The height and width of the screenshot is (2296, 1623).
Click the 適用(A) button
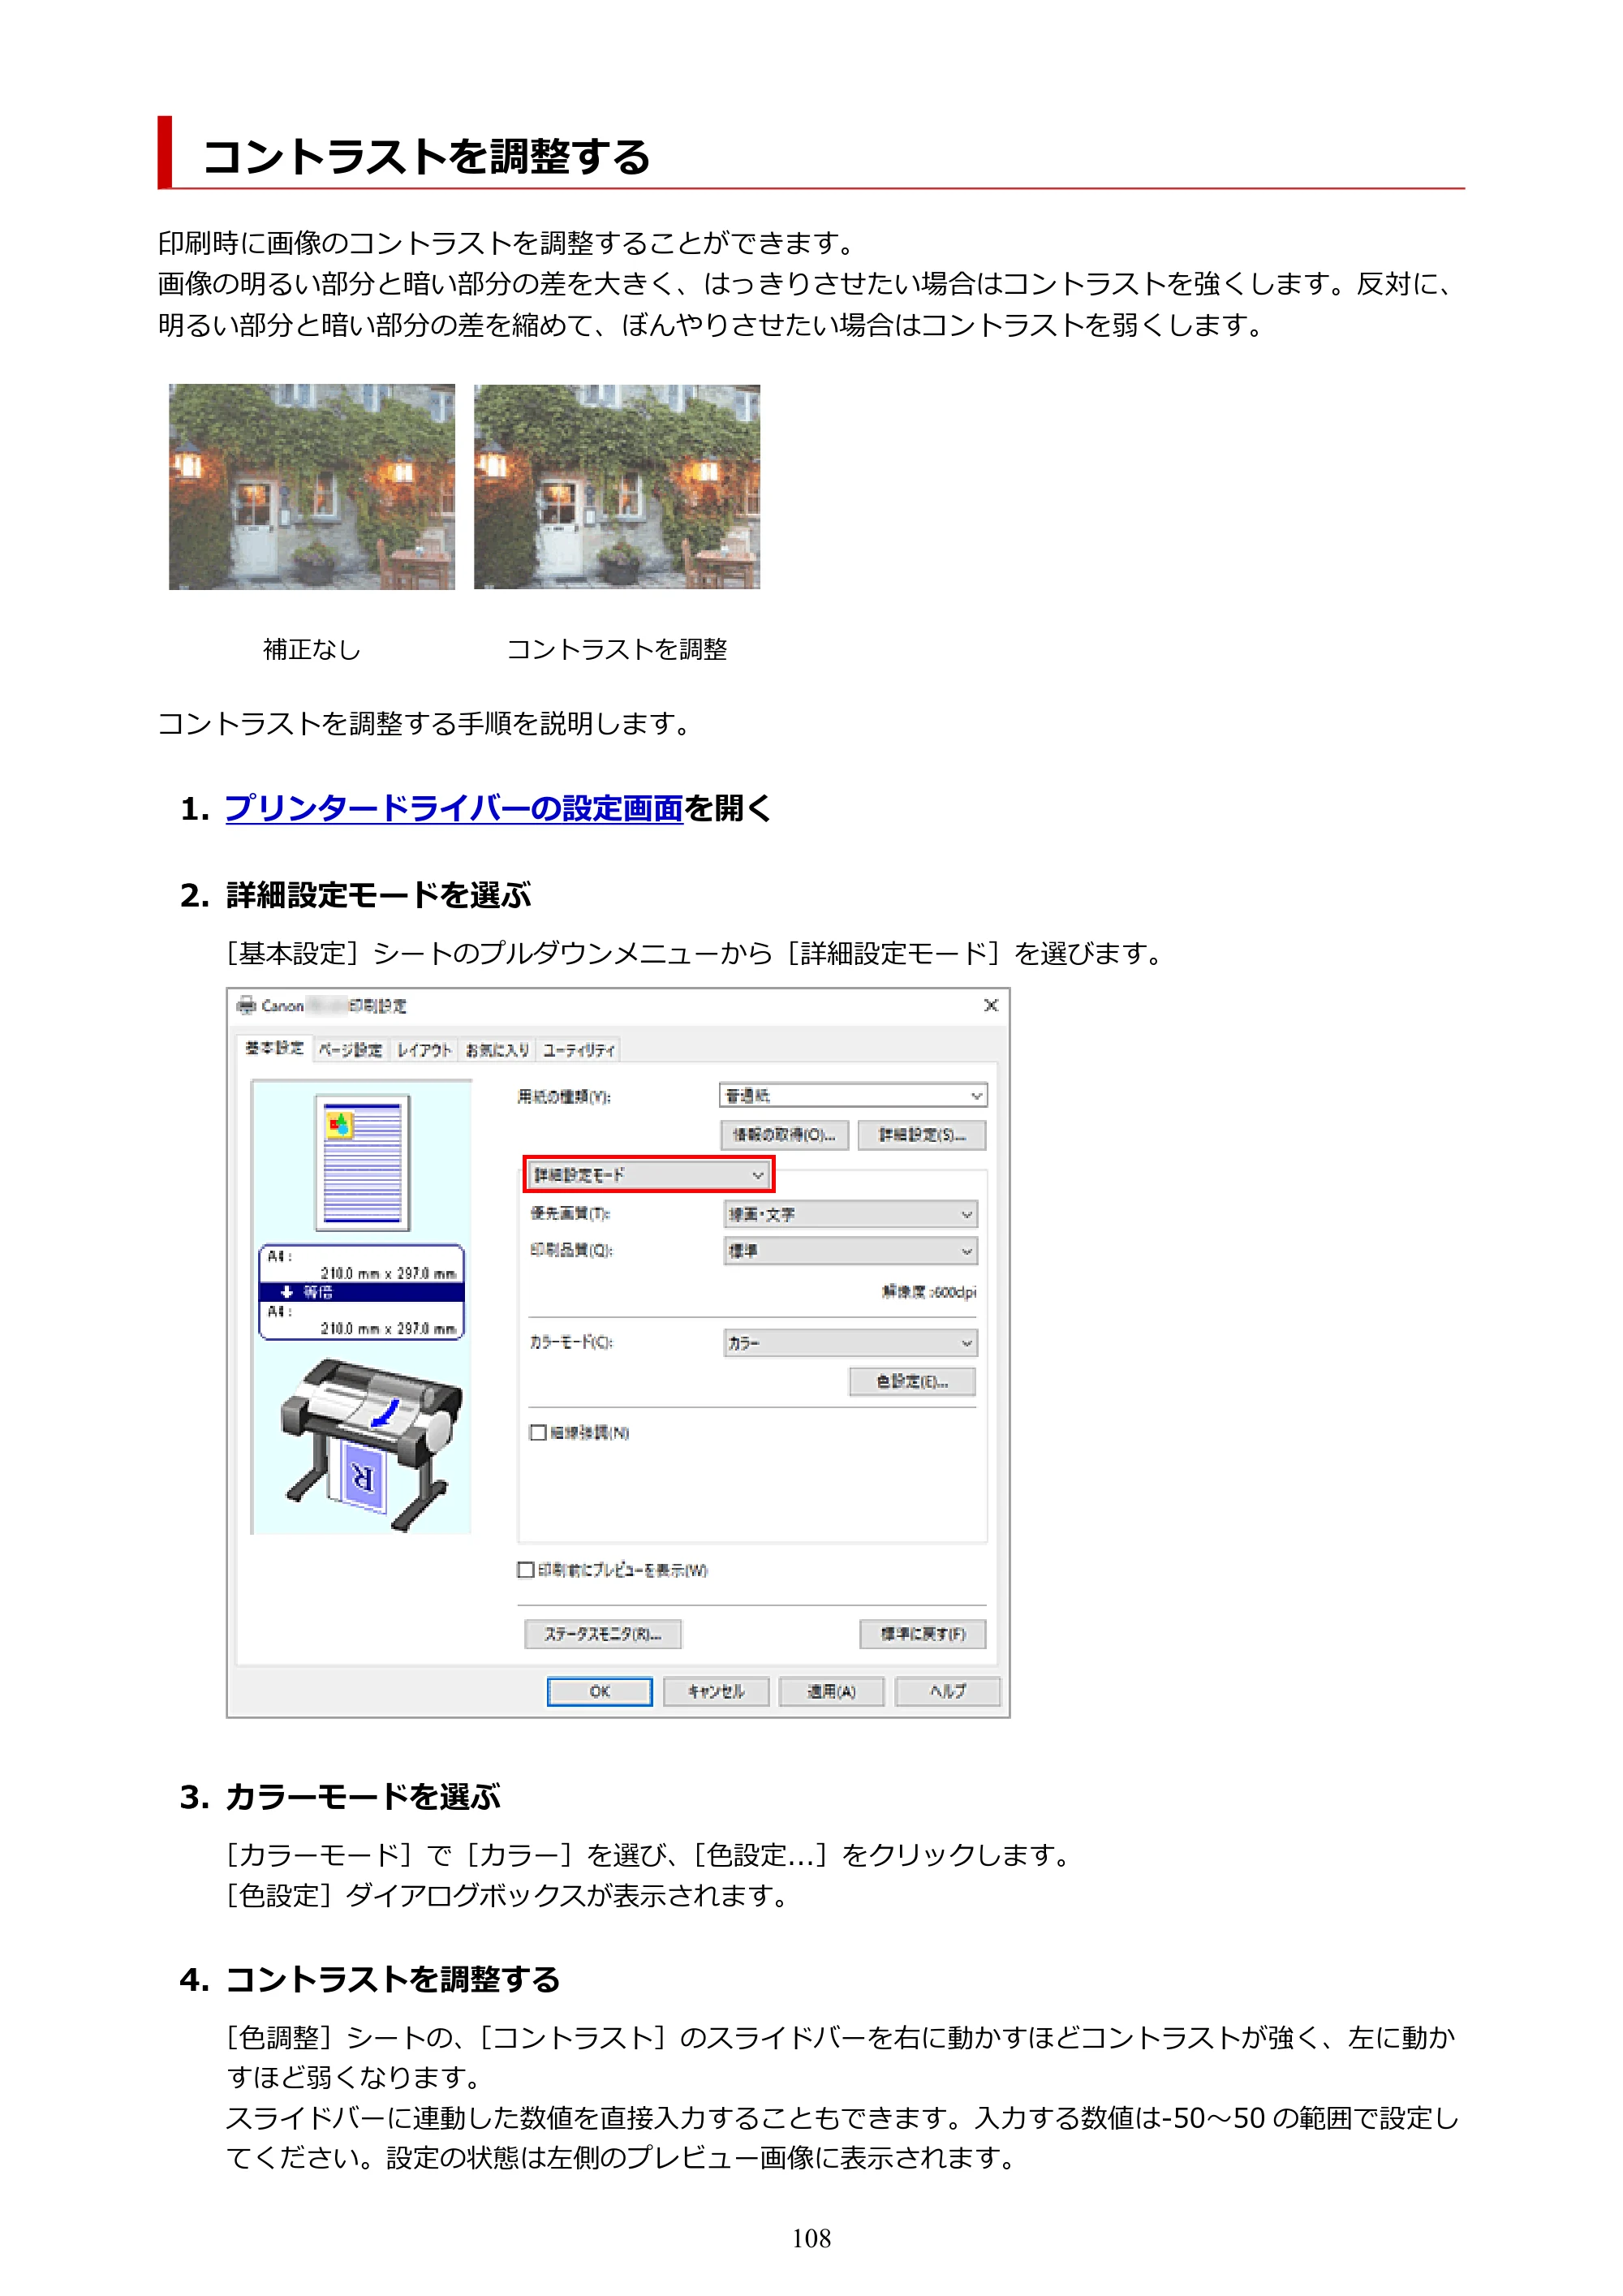coord(832,1692)
